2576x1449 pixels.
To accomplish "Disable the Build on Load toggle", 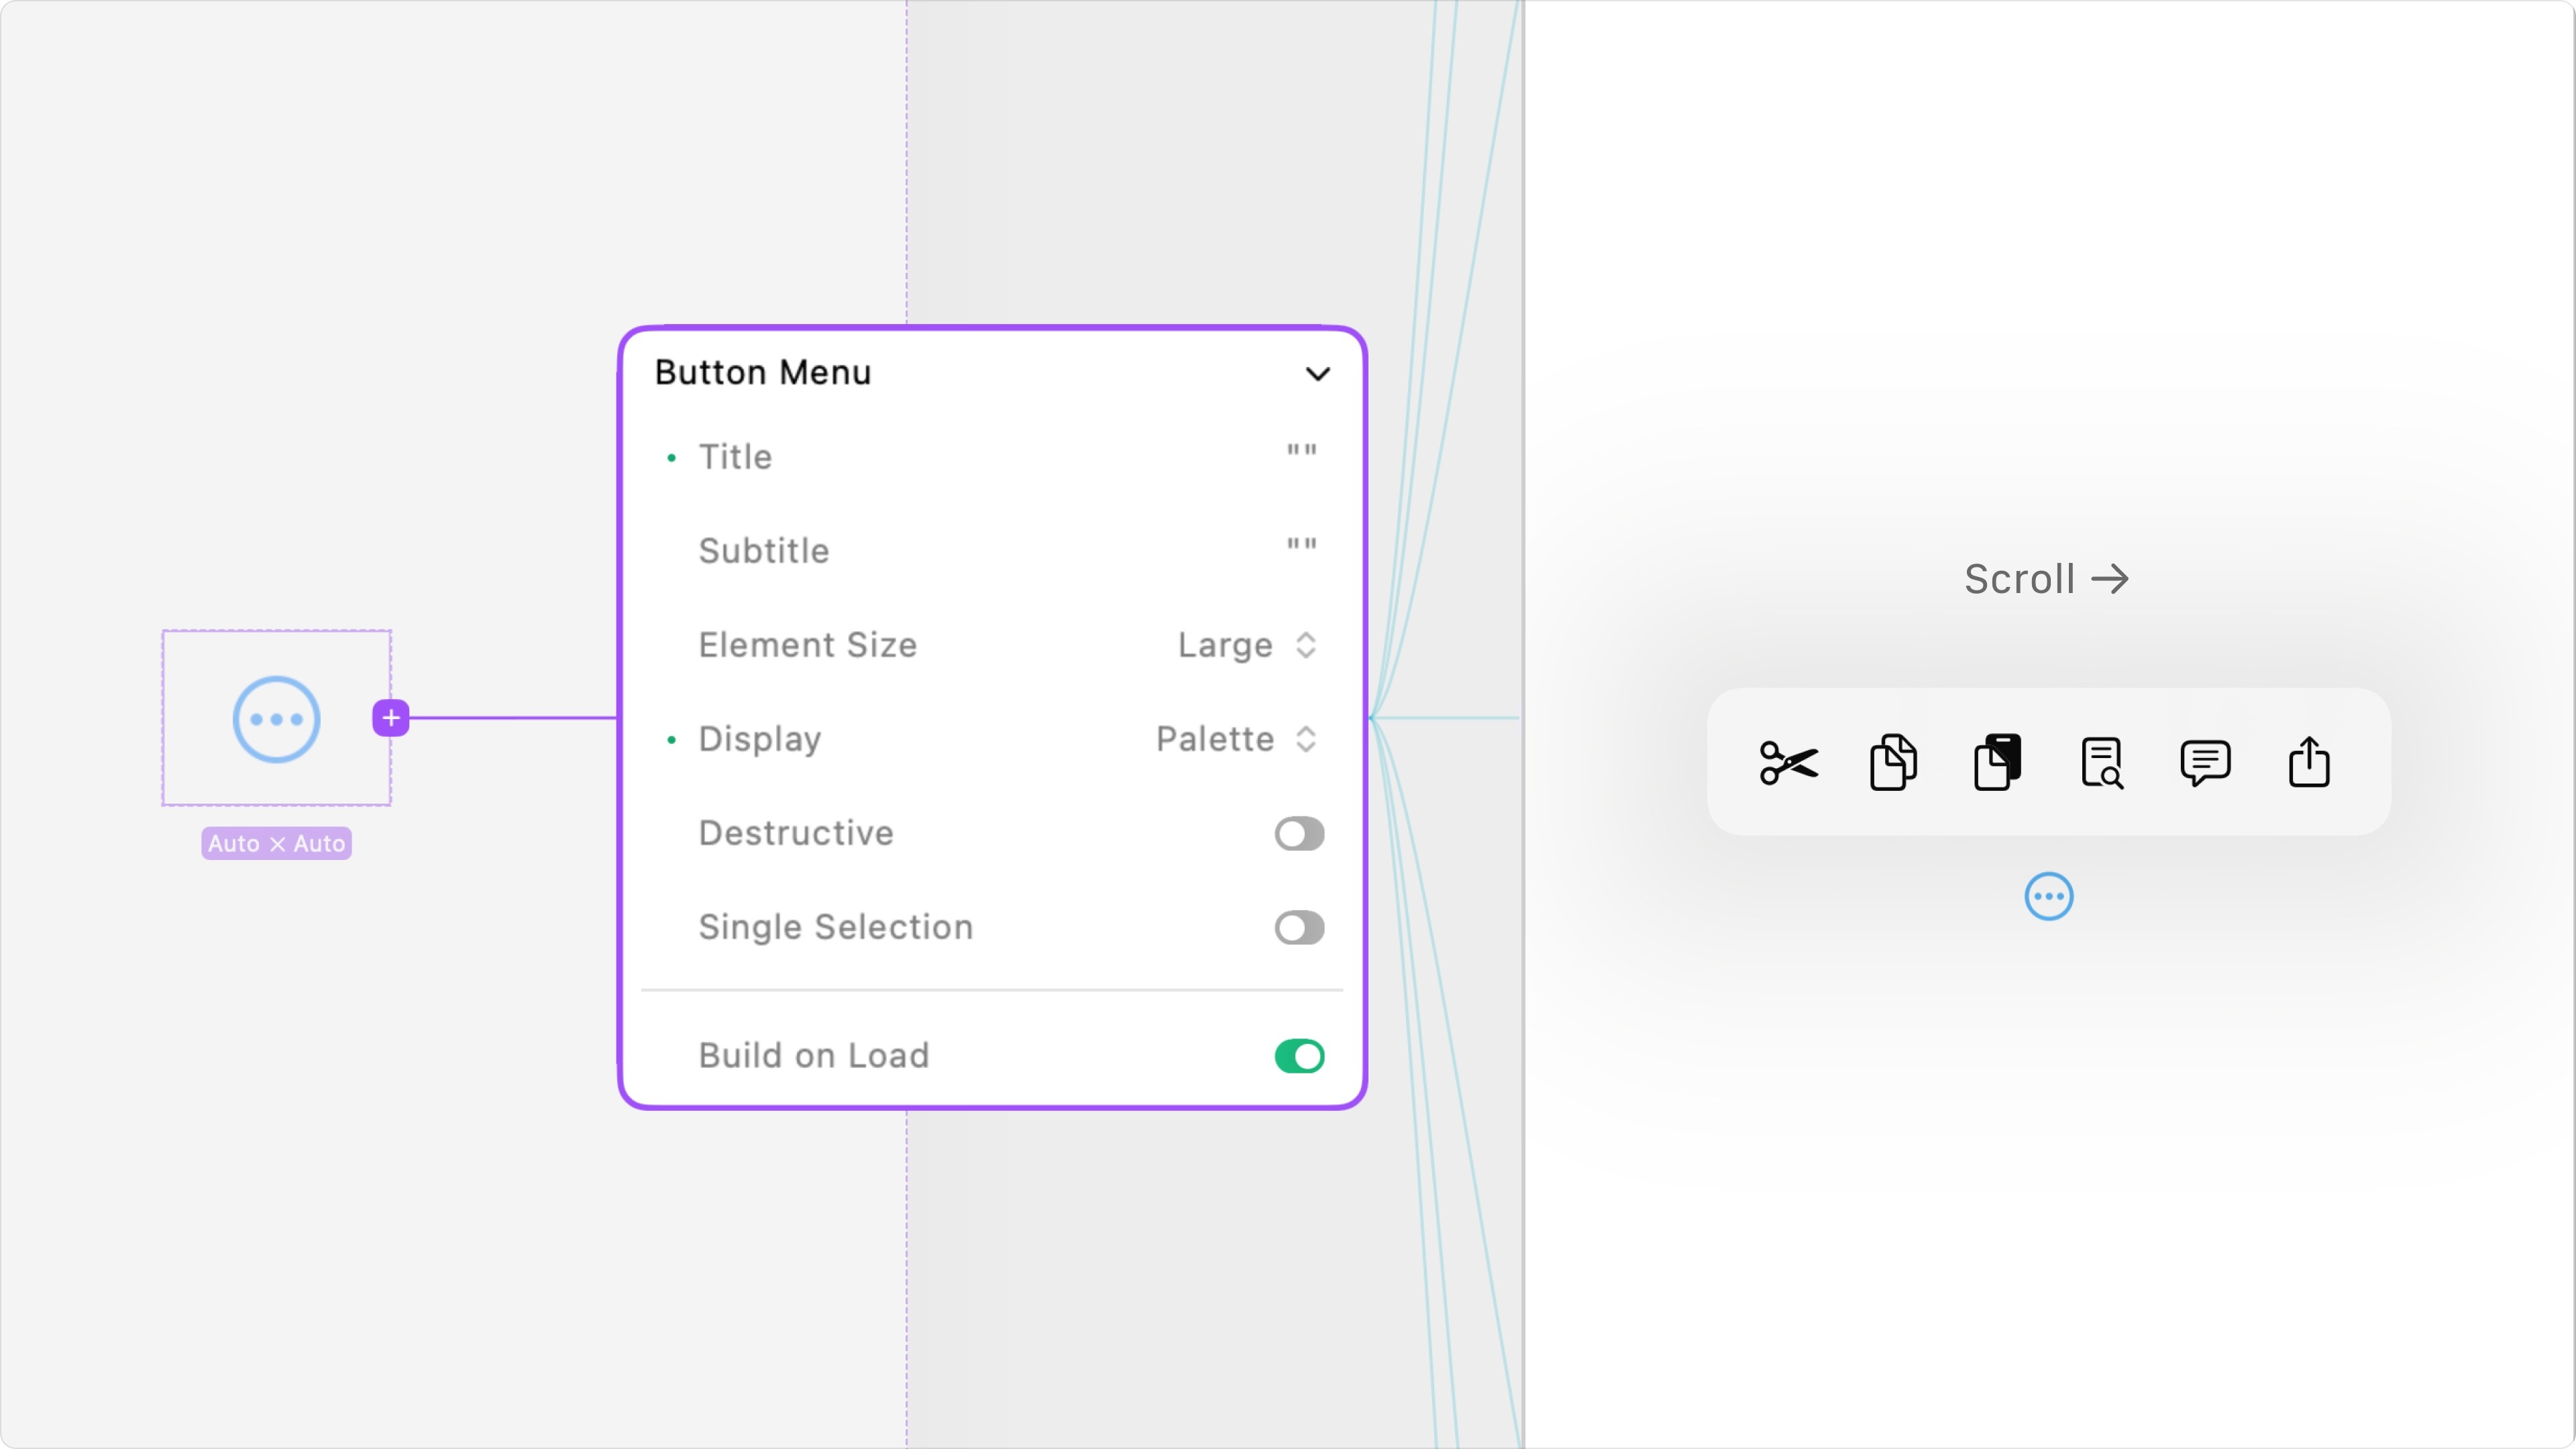I will 1299,1056.
